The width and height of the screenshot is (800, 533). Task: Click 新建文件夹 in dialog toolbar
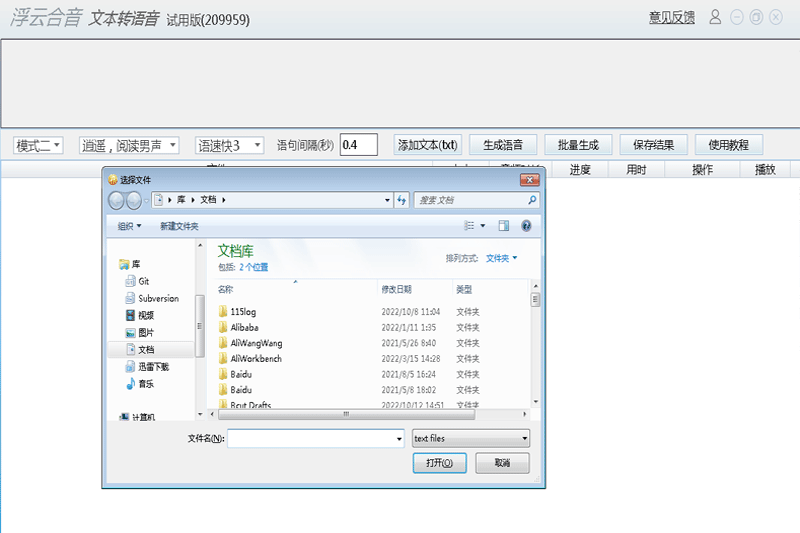point(179,226)
